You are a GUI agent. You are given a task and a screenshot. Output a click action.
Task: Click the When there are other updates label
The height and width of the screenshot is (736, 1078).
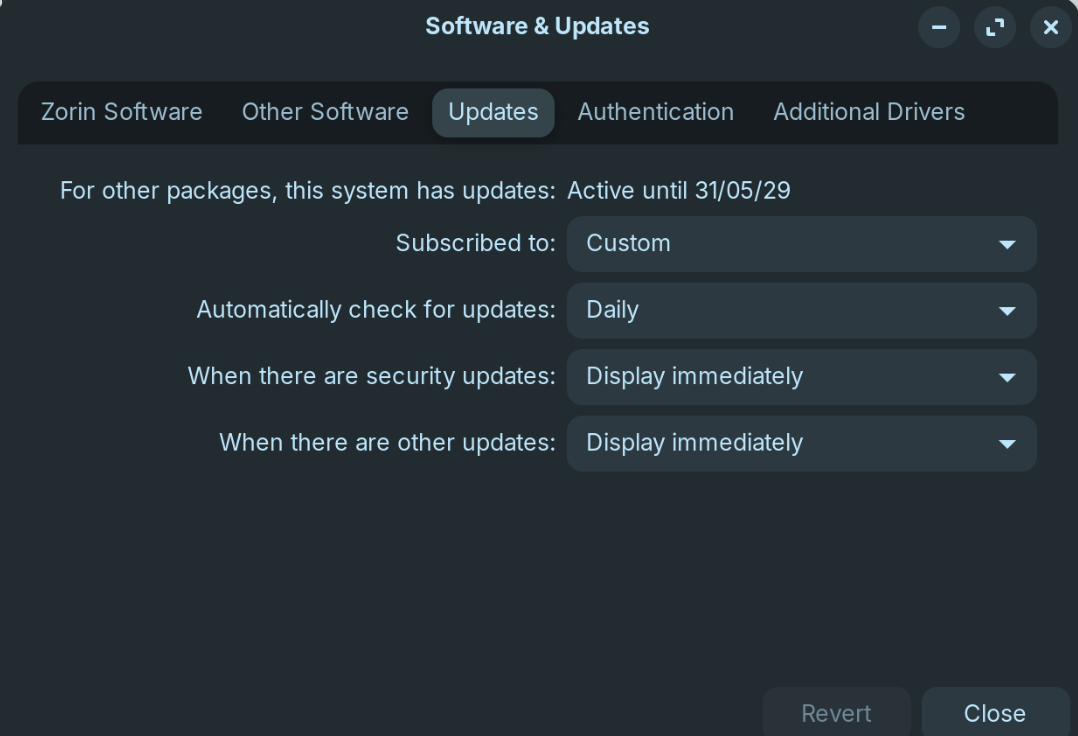(x=387, y=443)
